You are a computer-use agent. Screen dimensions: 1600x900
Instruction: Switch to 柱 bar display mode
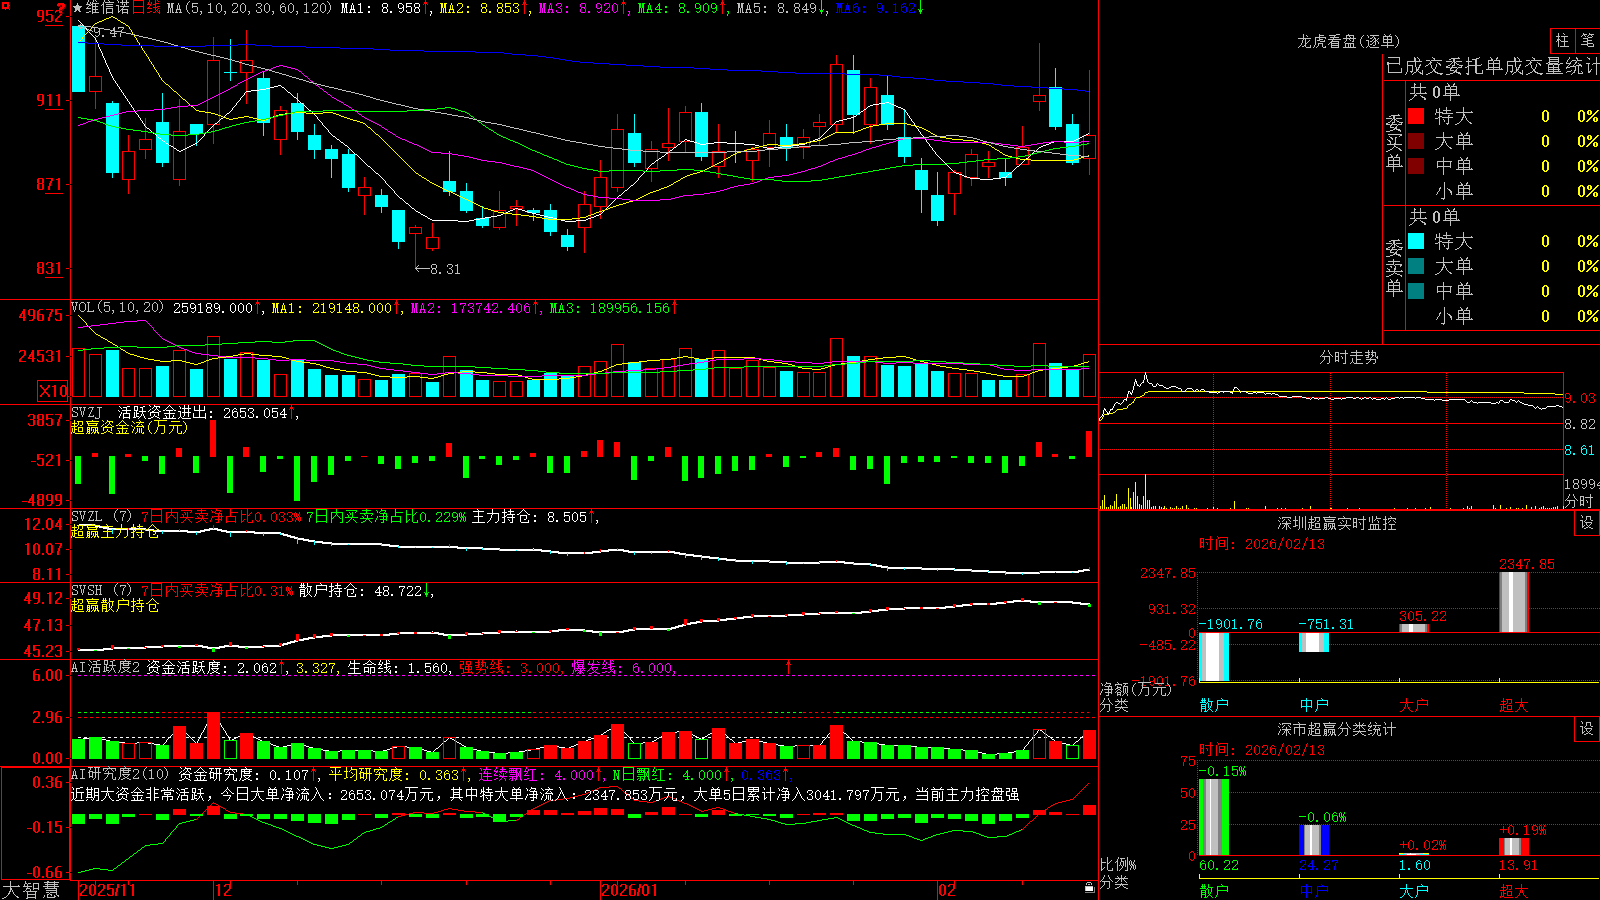pyautogui.click(x=1562, y=41)
